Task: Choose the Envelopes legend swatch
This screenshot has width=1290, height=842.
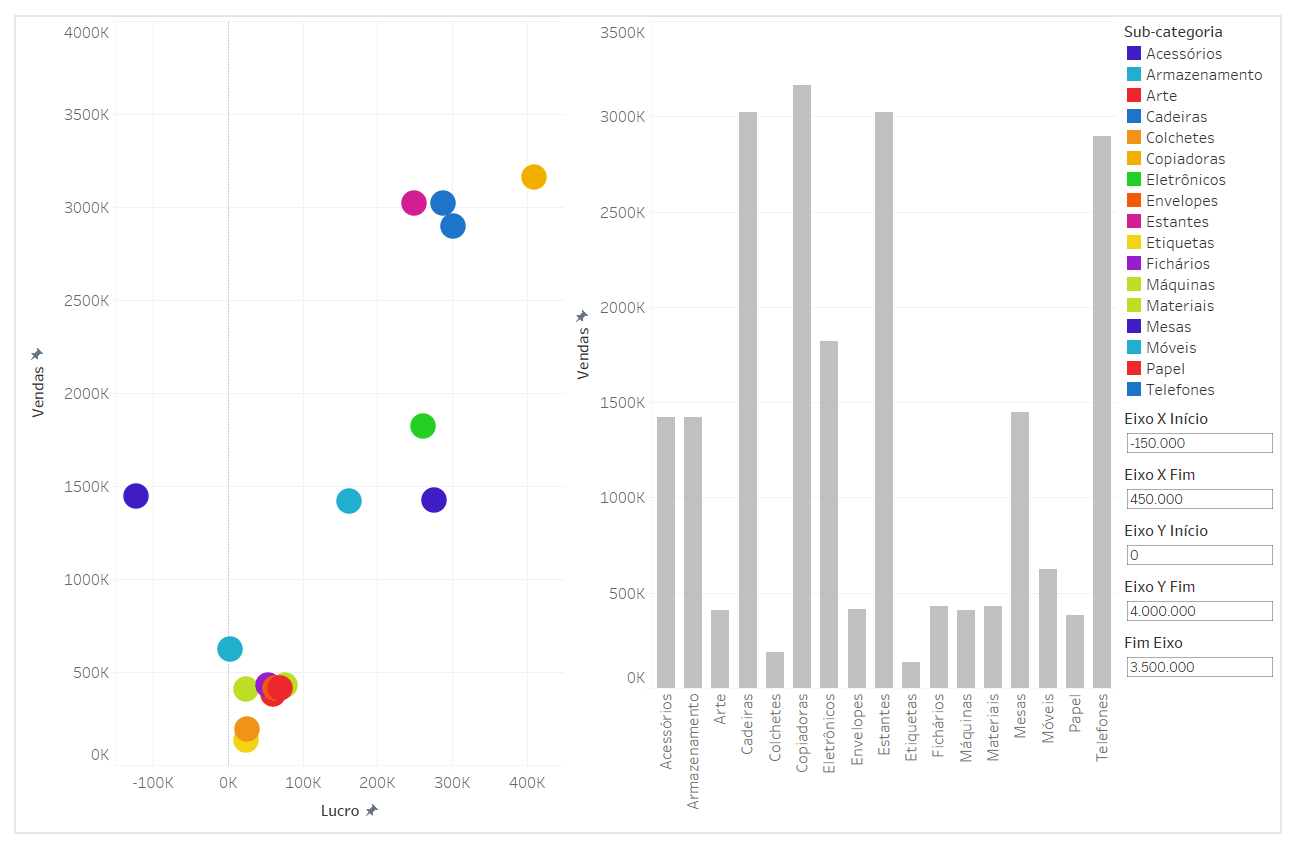Action: [x=1134, y=201]
